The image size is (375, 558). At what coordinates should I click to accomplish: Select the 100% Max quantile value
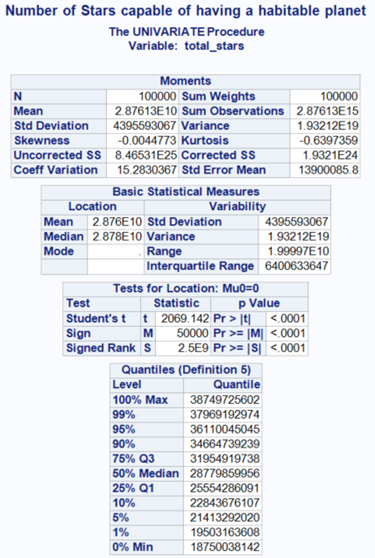(x=223, y=400)
